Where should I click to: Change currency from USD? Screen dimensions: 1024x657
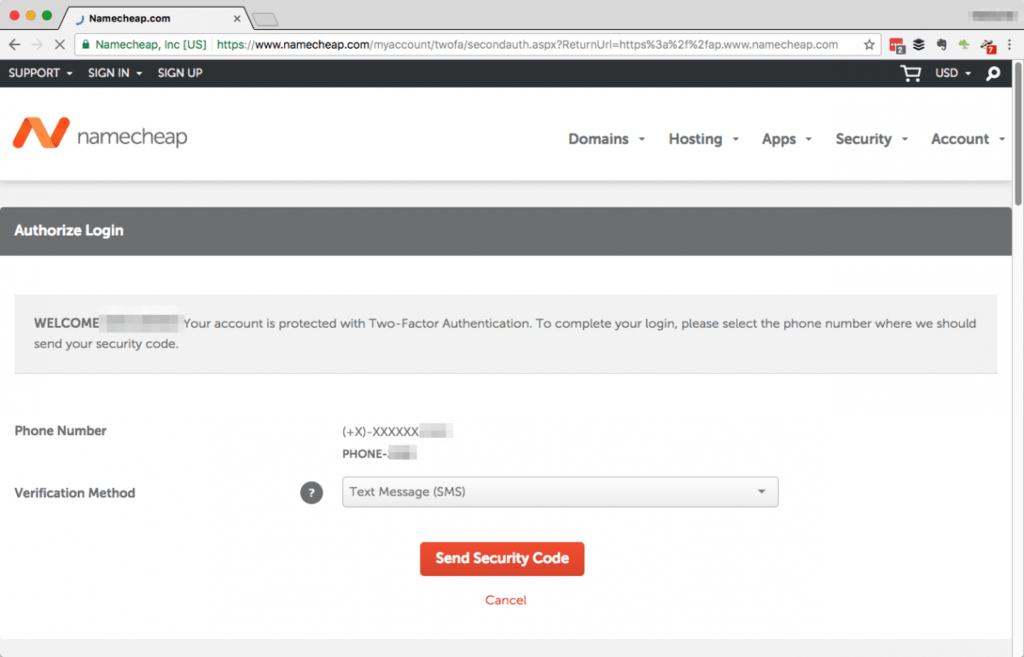[x=953, y=73]
